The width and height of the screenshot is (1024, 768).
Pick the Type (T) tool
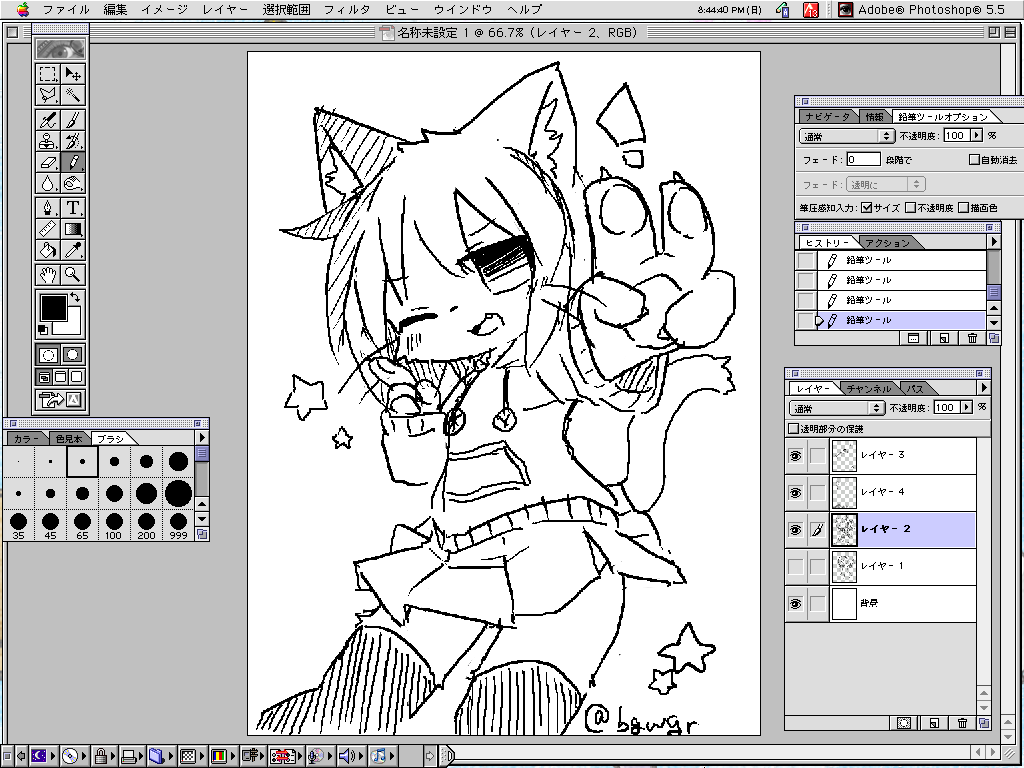pyautogui.click(x=74, y=208)
